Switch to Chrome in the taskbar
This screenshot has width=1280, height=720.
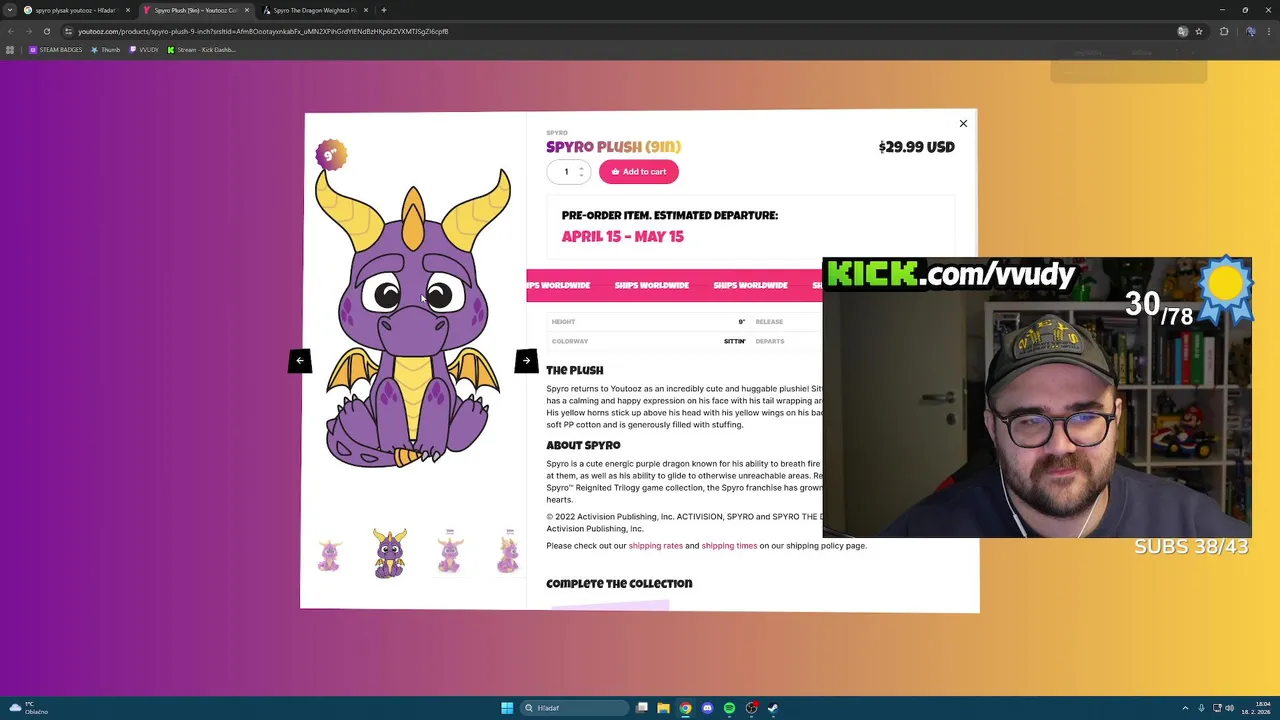click(685, 708)
